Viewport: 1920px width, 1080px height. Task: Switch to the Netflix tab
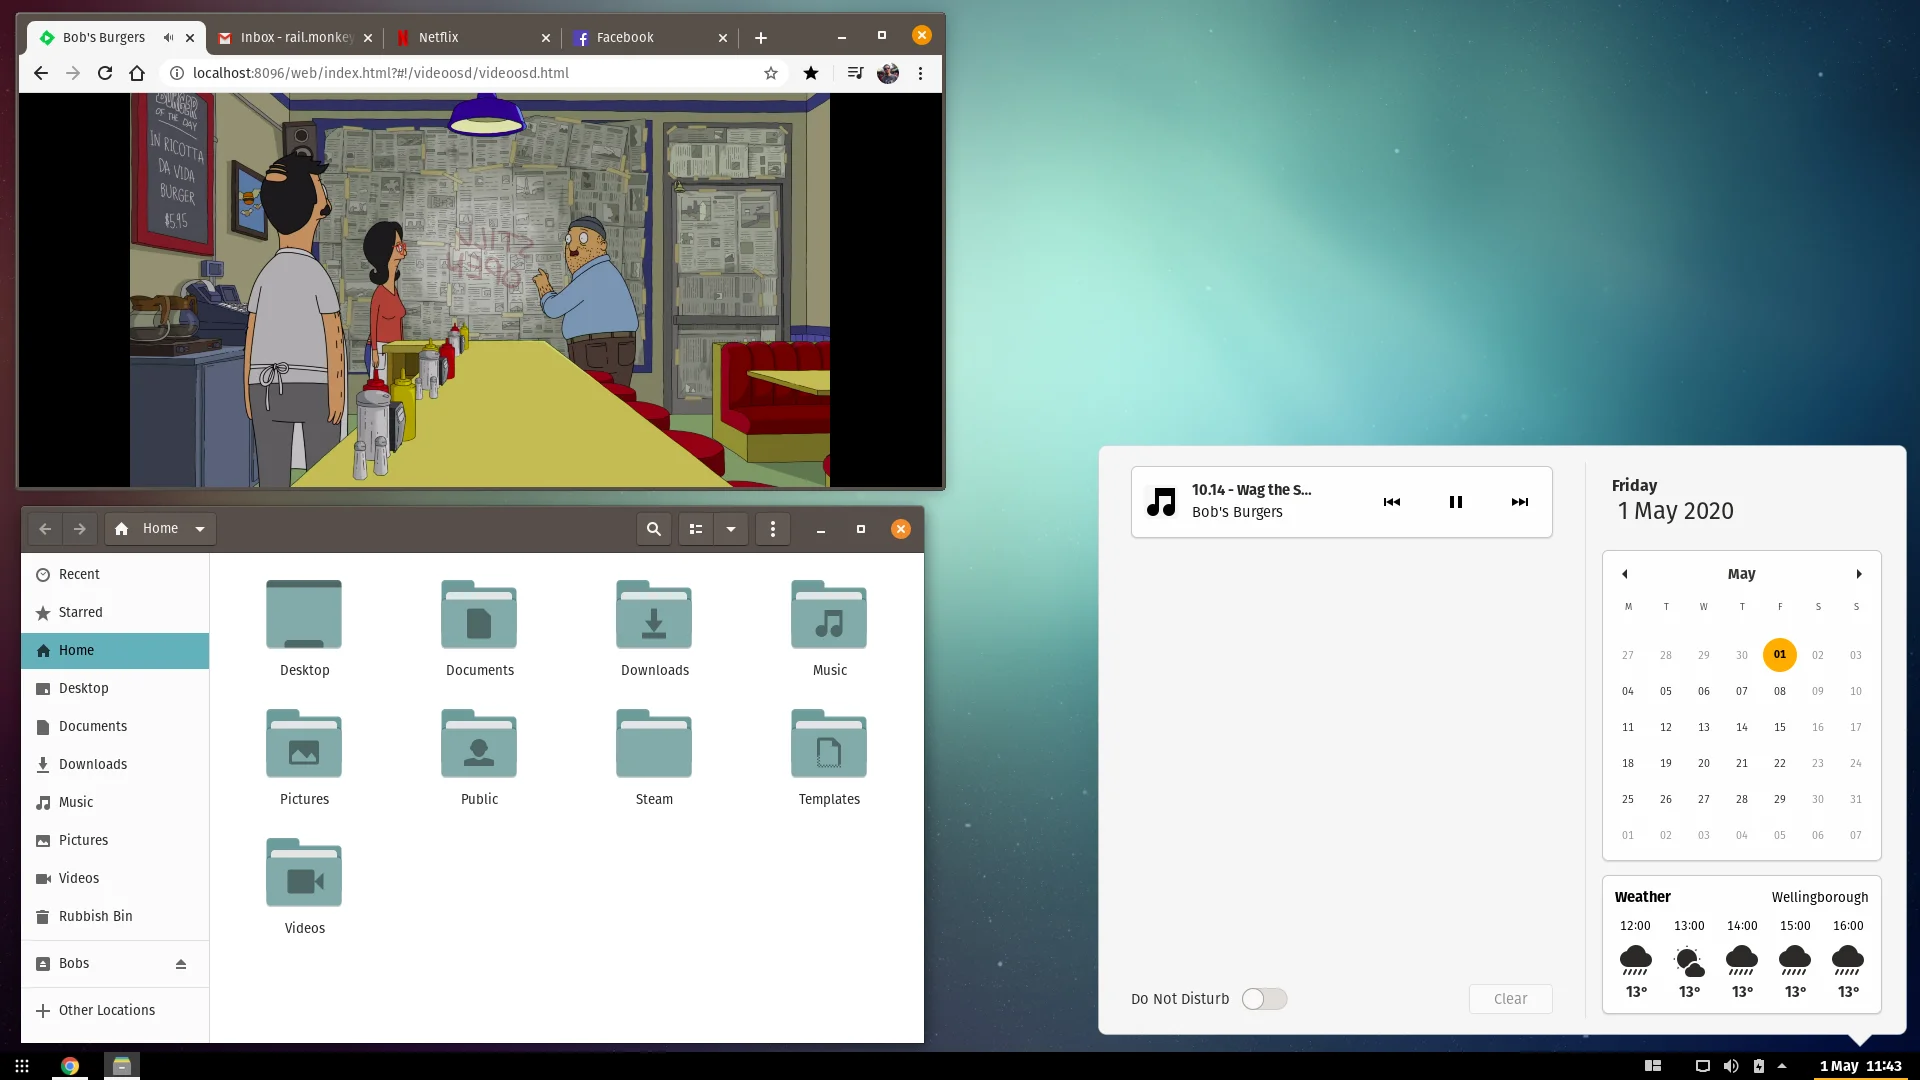tap(474, 38)
